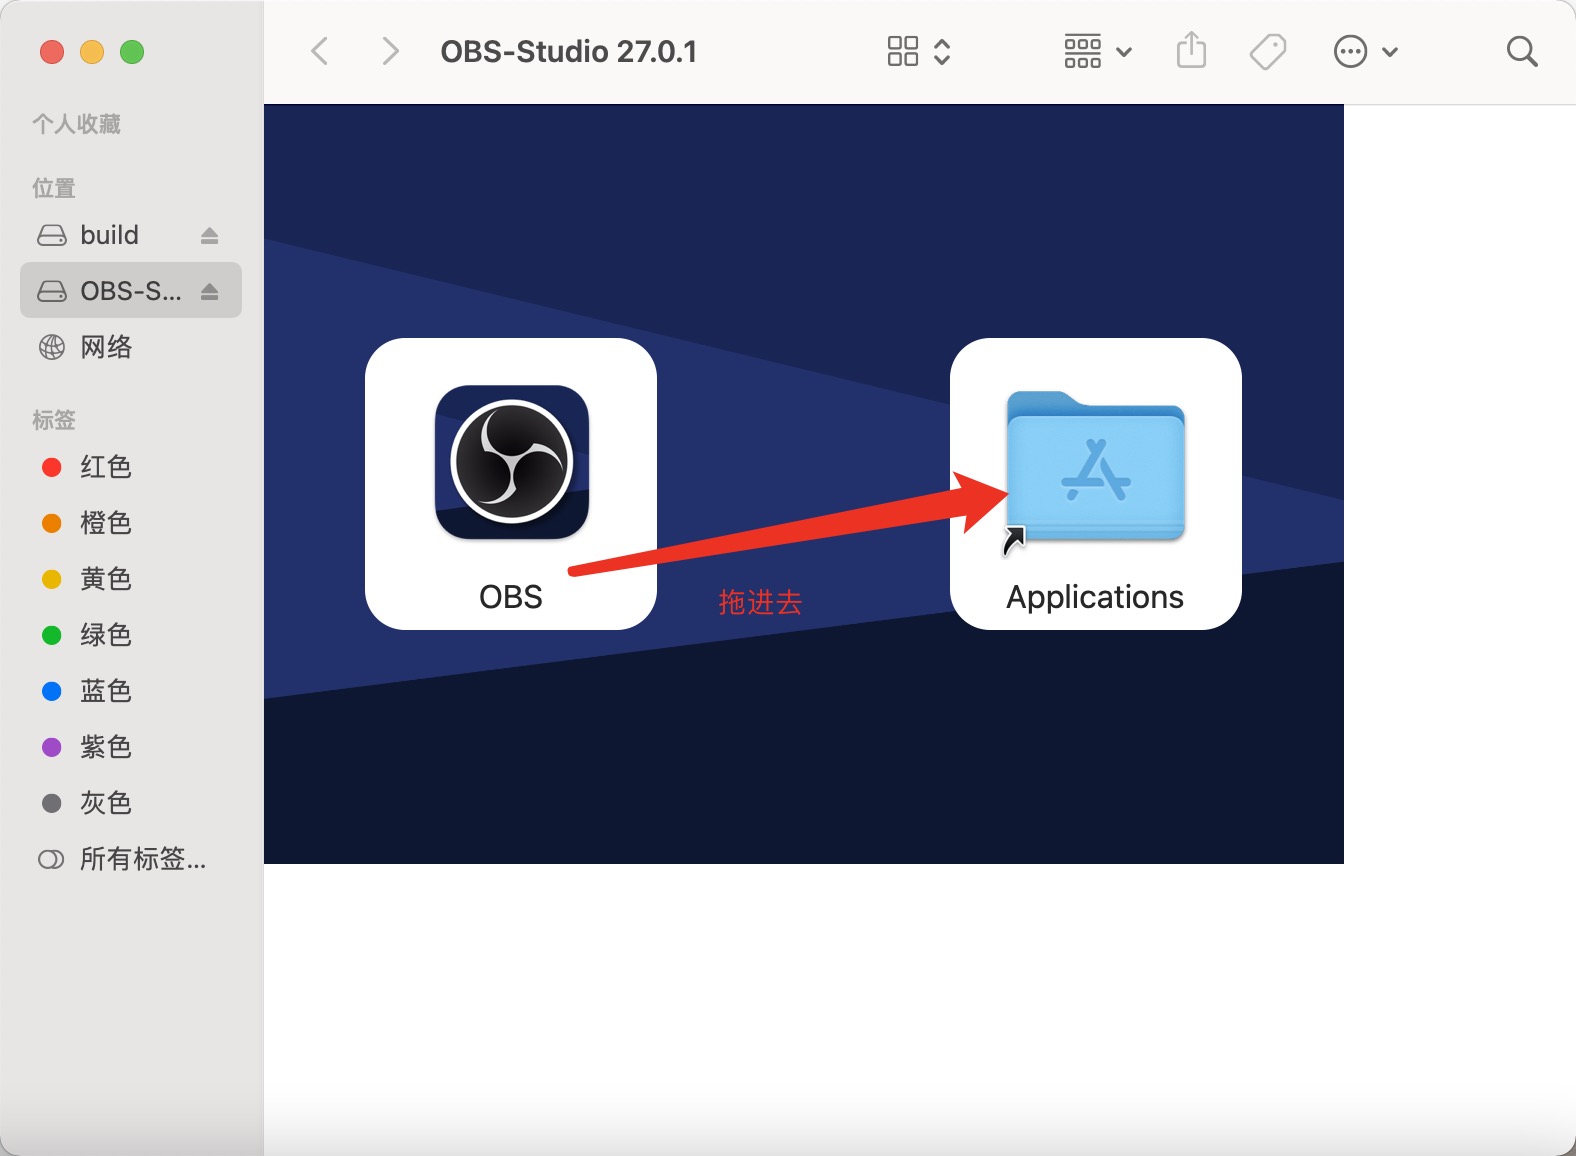Click the Share toolbar icon
The image size is (1576, 1156).
(x=1191, y=51)
